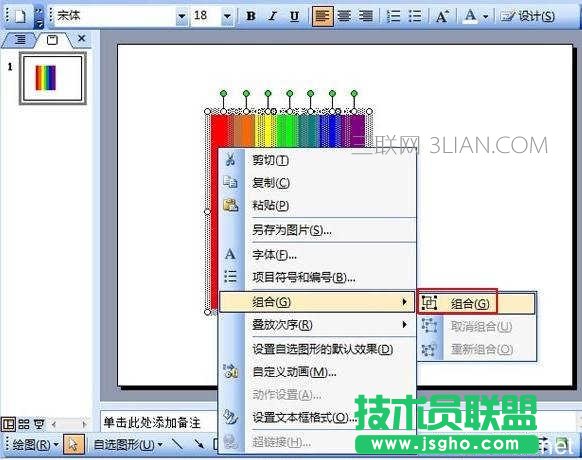The image size is (582, 460).
Task: Open 设置文本框格式(O)... entry
Action: point(304,418)
